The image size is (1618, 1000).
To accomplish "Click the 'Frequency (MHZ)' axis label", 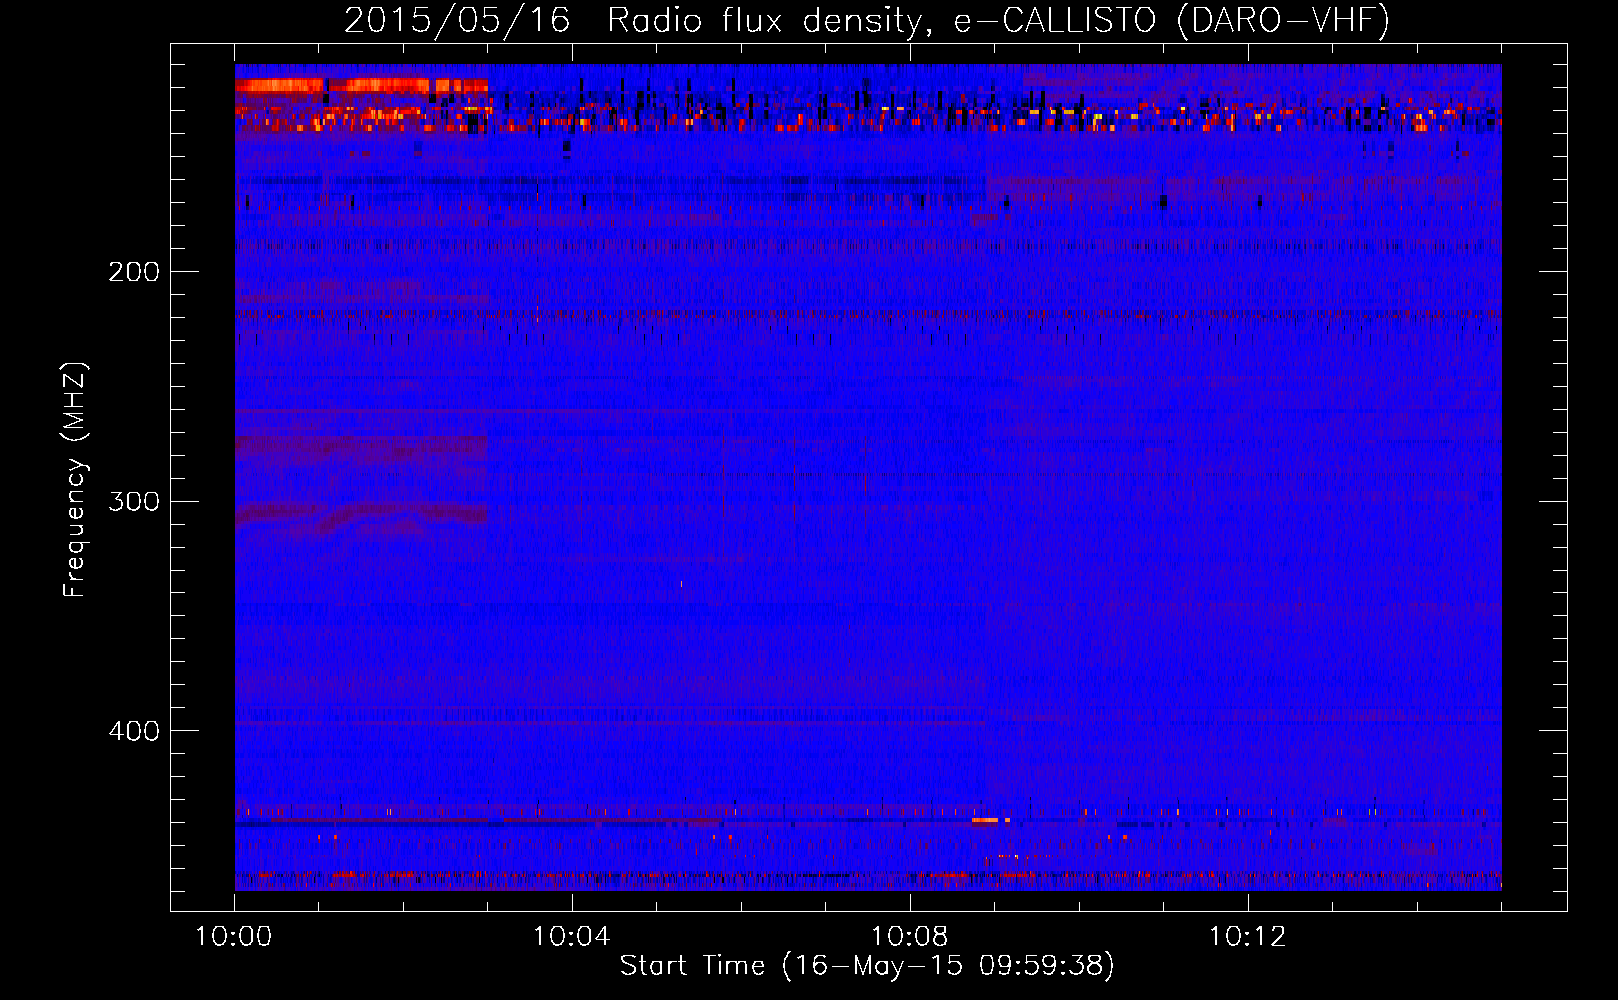I will pyautogui.click(x=75, y=480).
